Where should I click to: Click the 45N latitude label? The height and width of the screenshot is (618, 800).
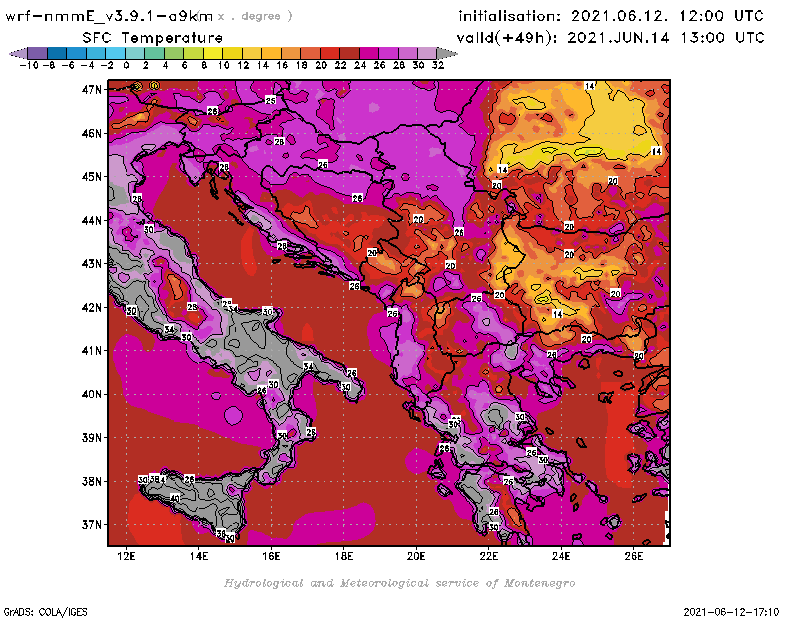click(92, 177)
